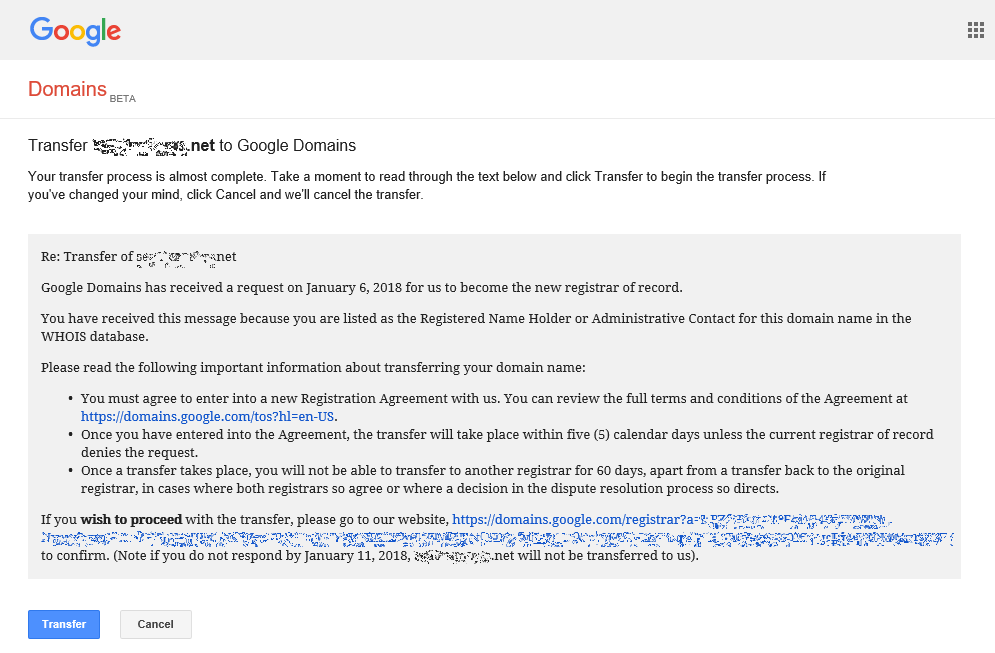Open the domains.google.com/registrar confirmation link
The height and width of the screenshot is (653, 995).
coord(497,529)
